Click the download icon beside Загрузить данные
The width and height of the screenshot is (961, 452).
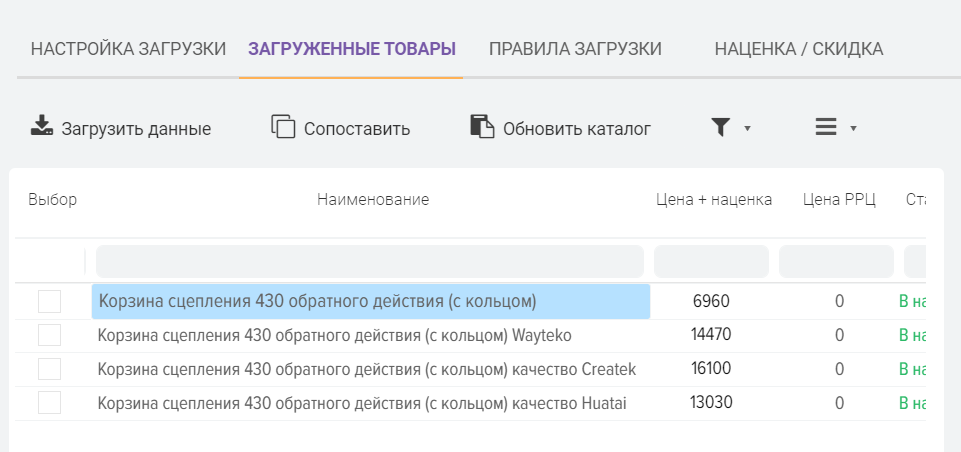point(41,127)
